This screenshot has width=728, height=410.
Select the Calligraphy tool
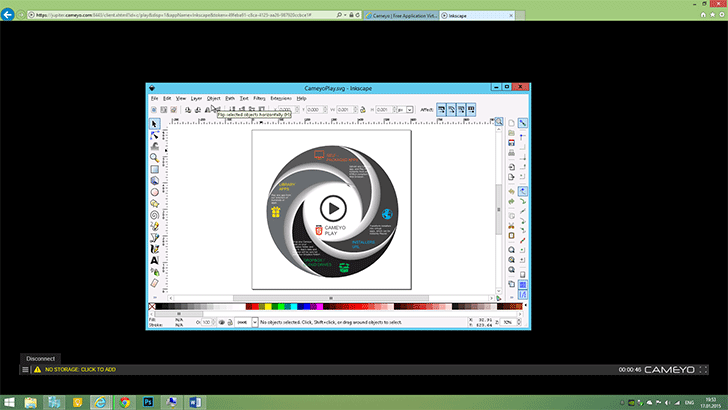155,249
